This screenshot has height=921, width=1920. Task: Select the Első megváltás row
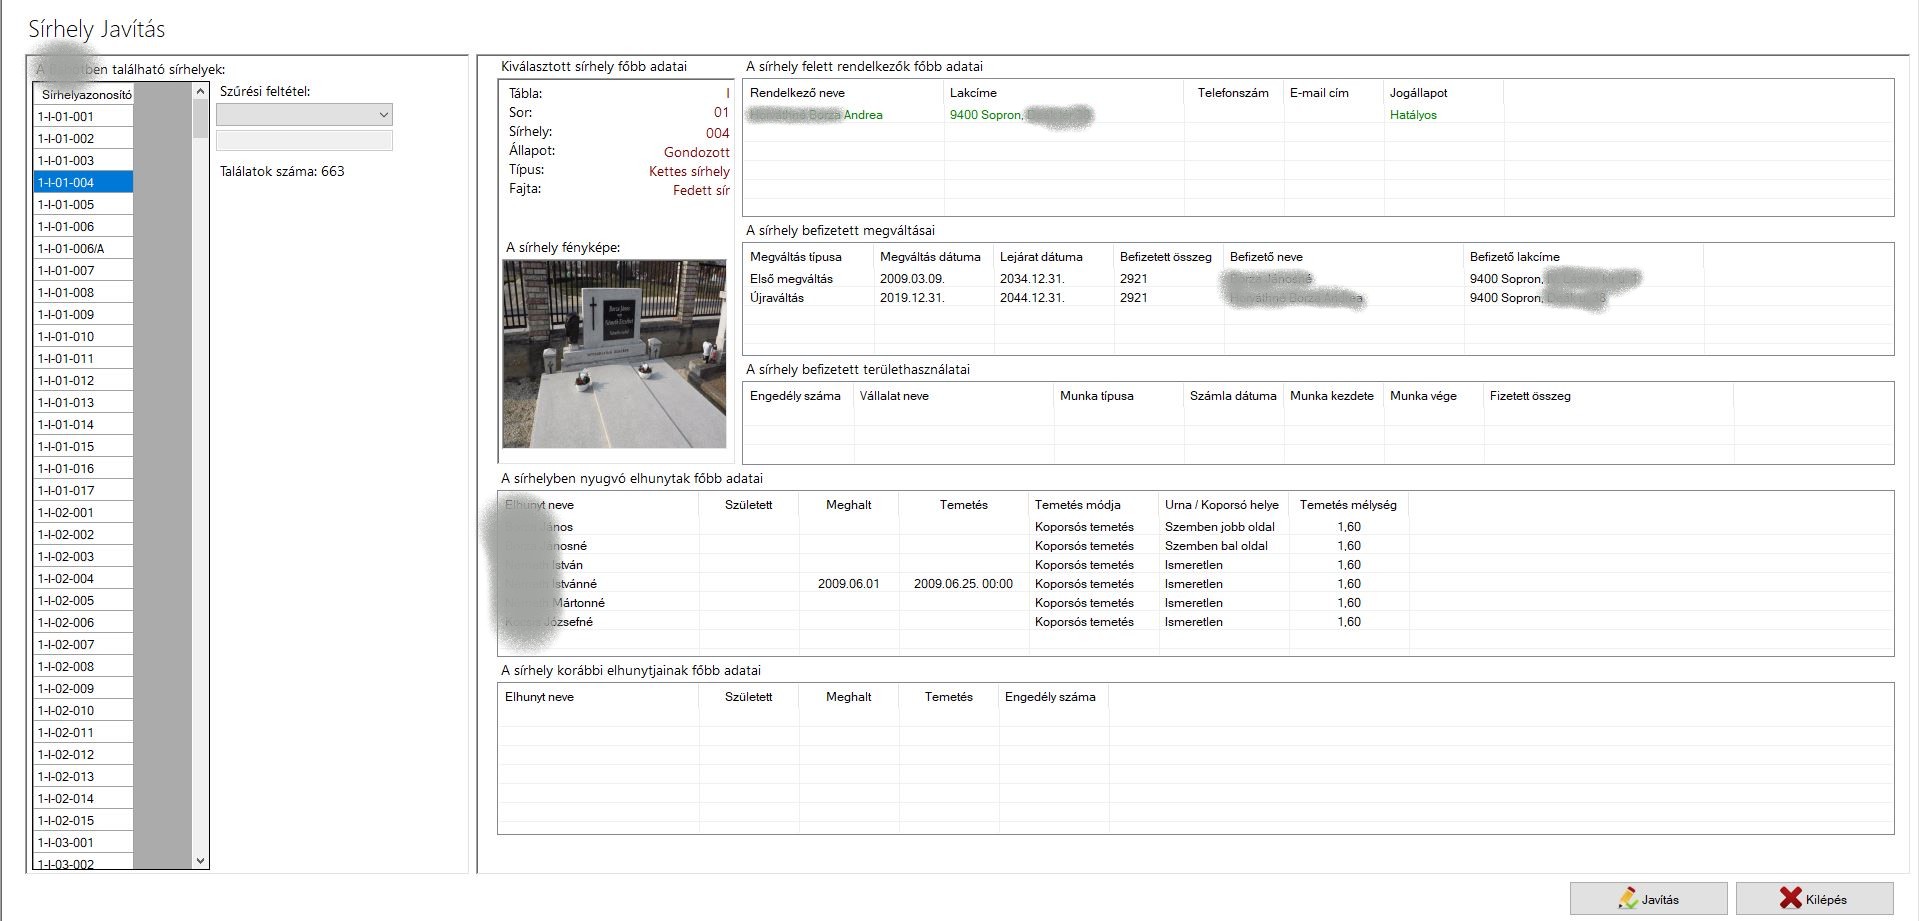(791, 279)
